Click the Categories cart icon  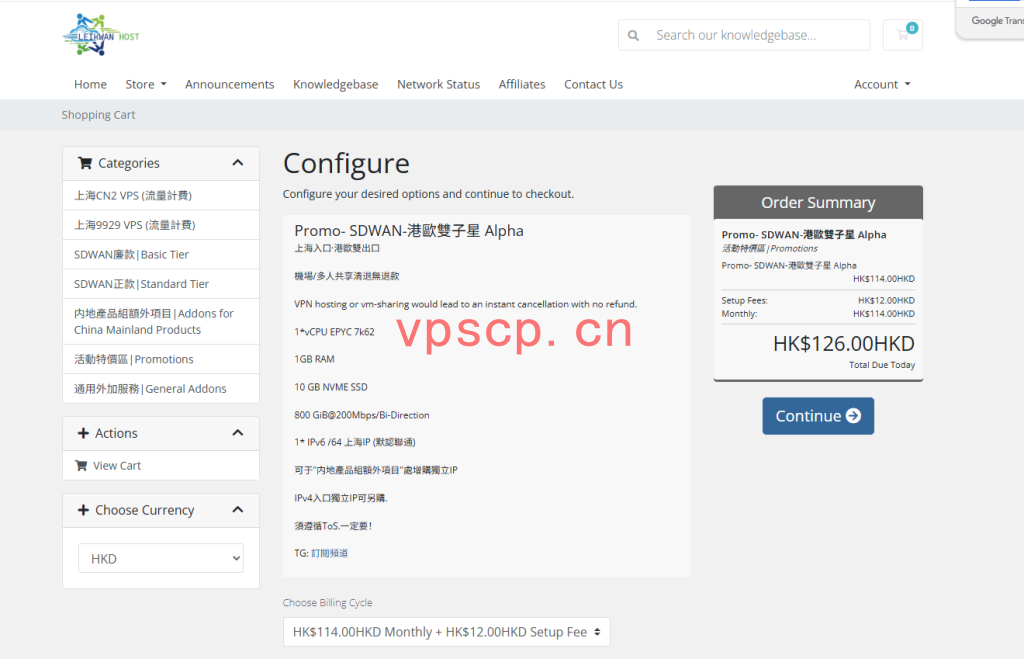(85, 163)
